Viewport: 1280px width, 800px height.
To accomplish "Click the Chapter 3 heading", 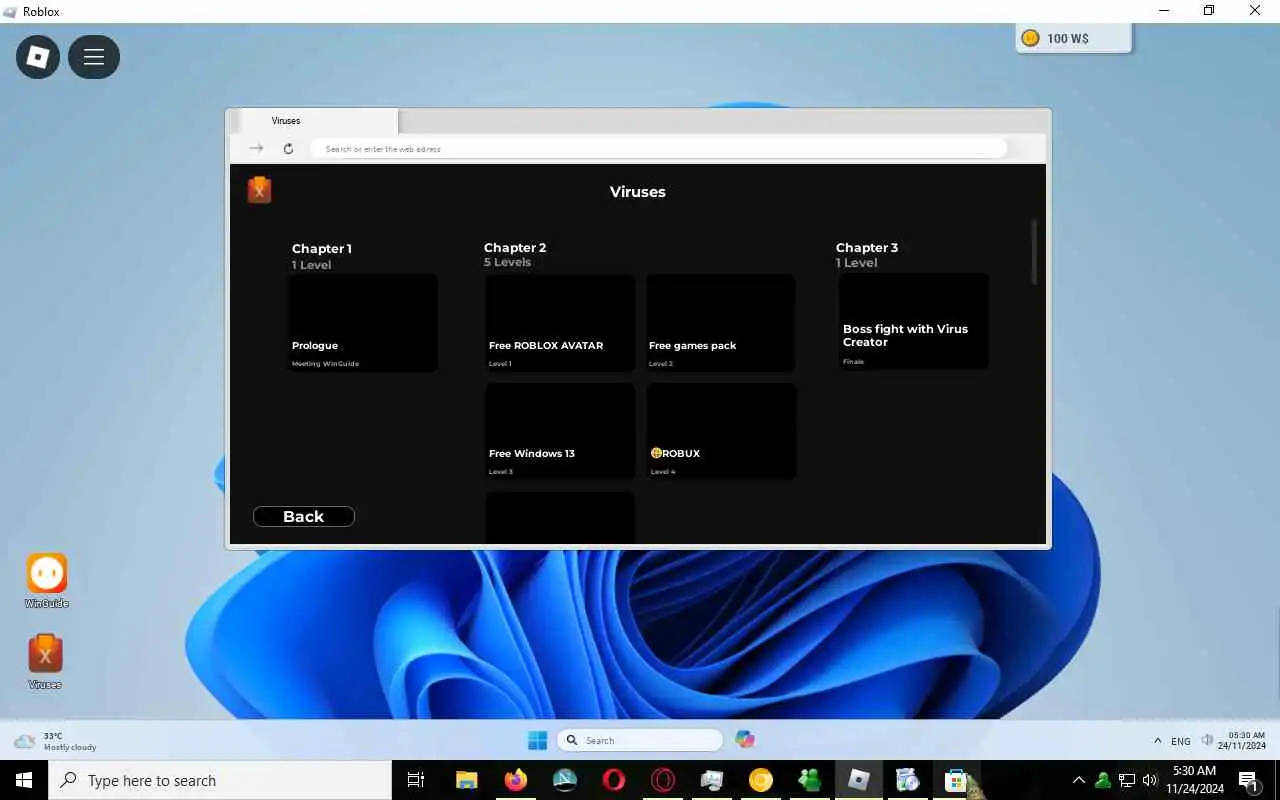I will (x=867, y=248).
